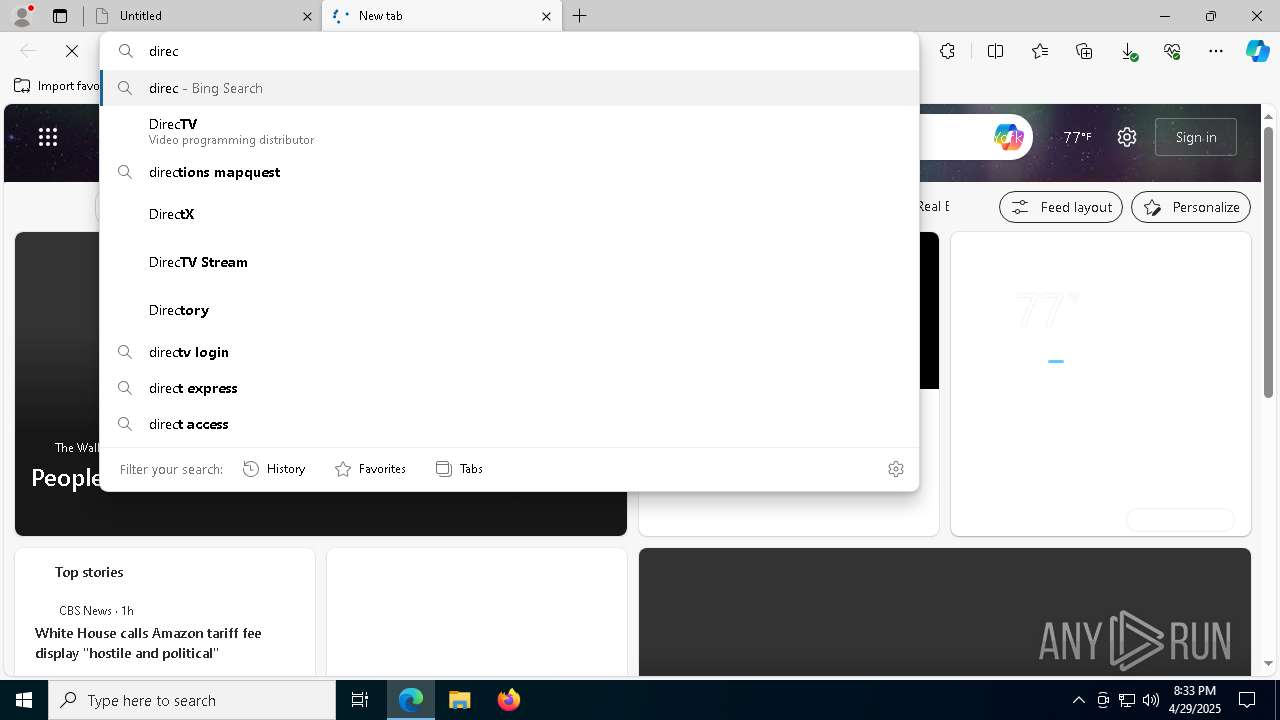This screenshot has width=1280, height=720.
Task: Open page settings gear icon
Action: (1127, 137)
